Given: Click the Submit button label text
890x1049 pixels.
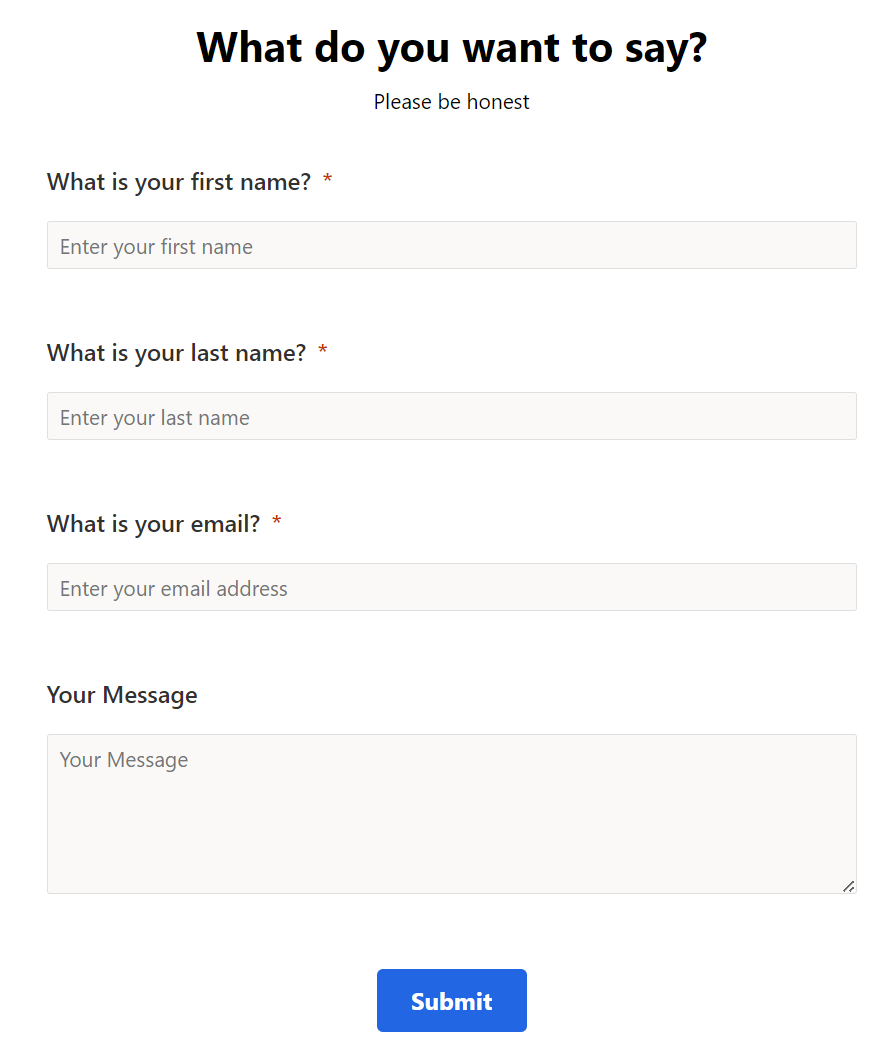Looking at the screenshot, I should pos(451,1000).
